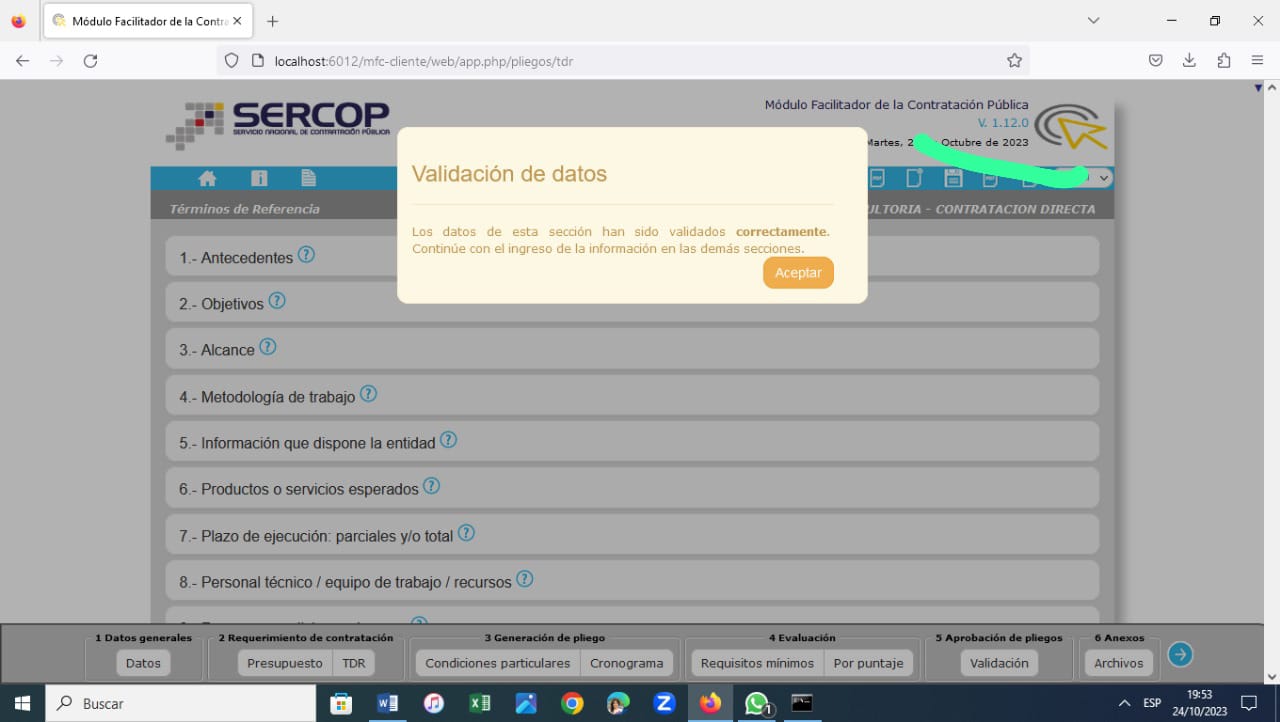Screen dimensions: 1280x722
Task: Click help icon beside Plazo de ejecución
Action: click(x=466, y=533)
